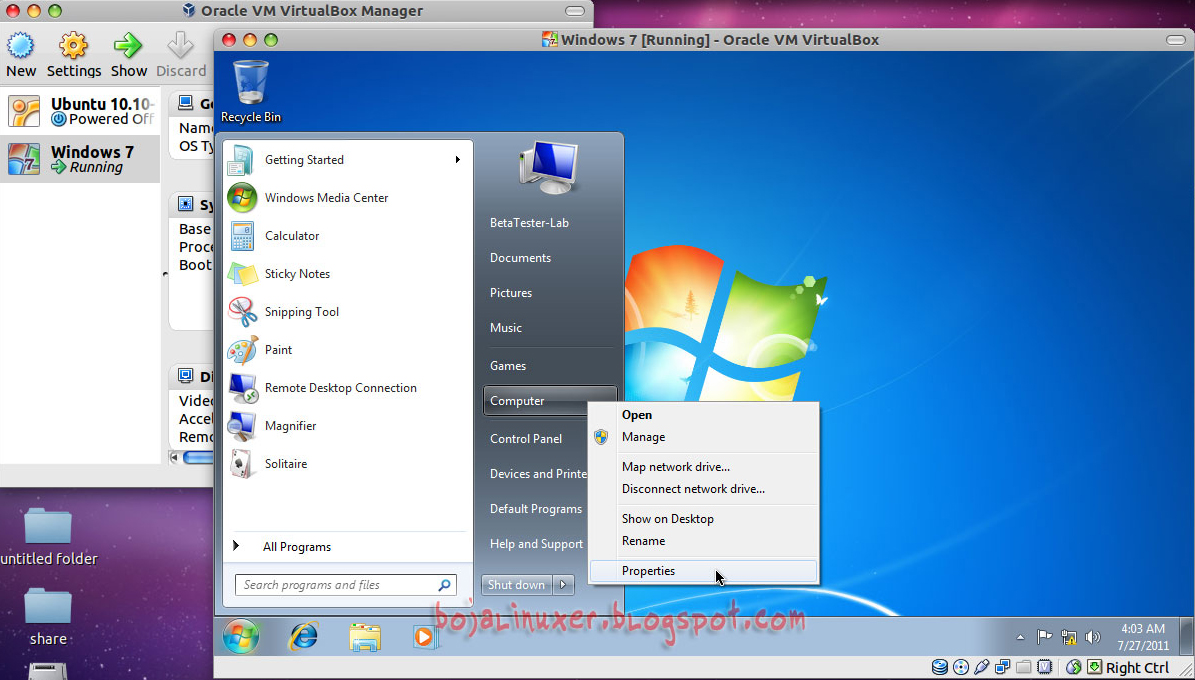Screen dimensions: 1195x680
Task: Click the virtualization CPU status icon
Action: (1044, 668)
